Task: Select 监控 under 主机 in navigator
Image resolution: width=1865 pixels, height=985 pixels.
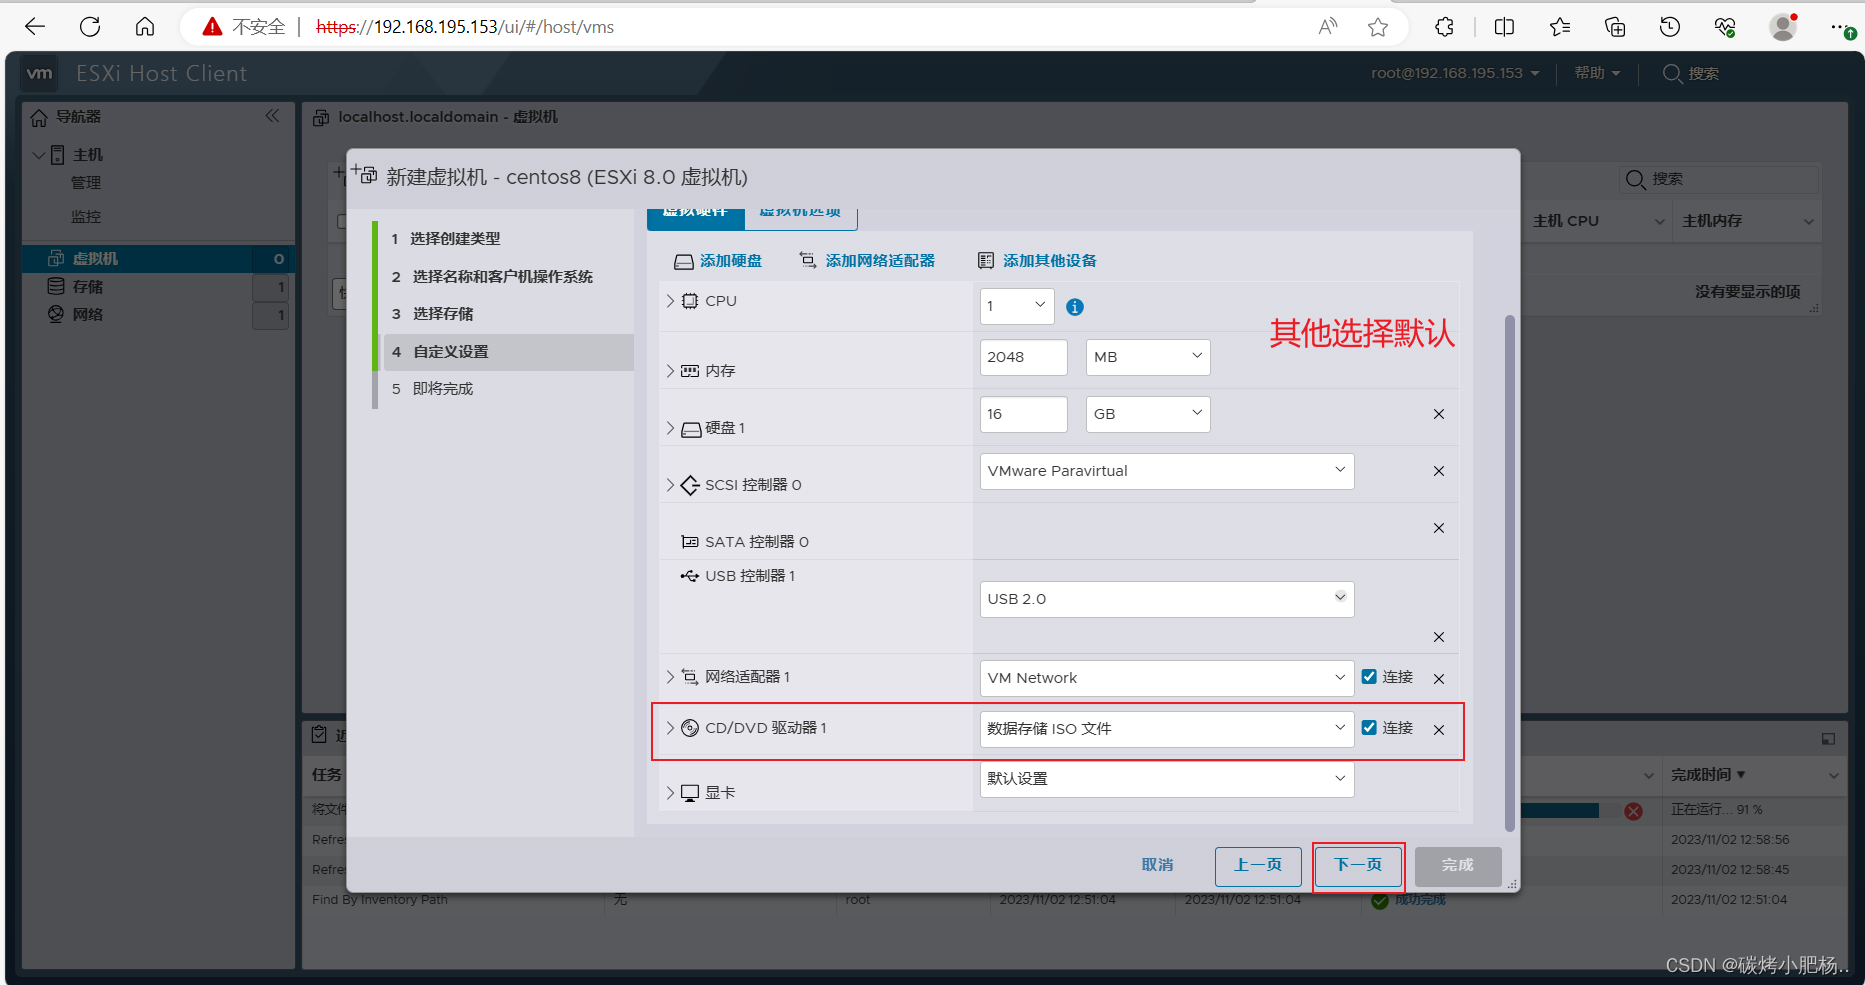Action: point(86,217)
